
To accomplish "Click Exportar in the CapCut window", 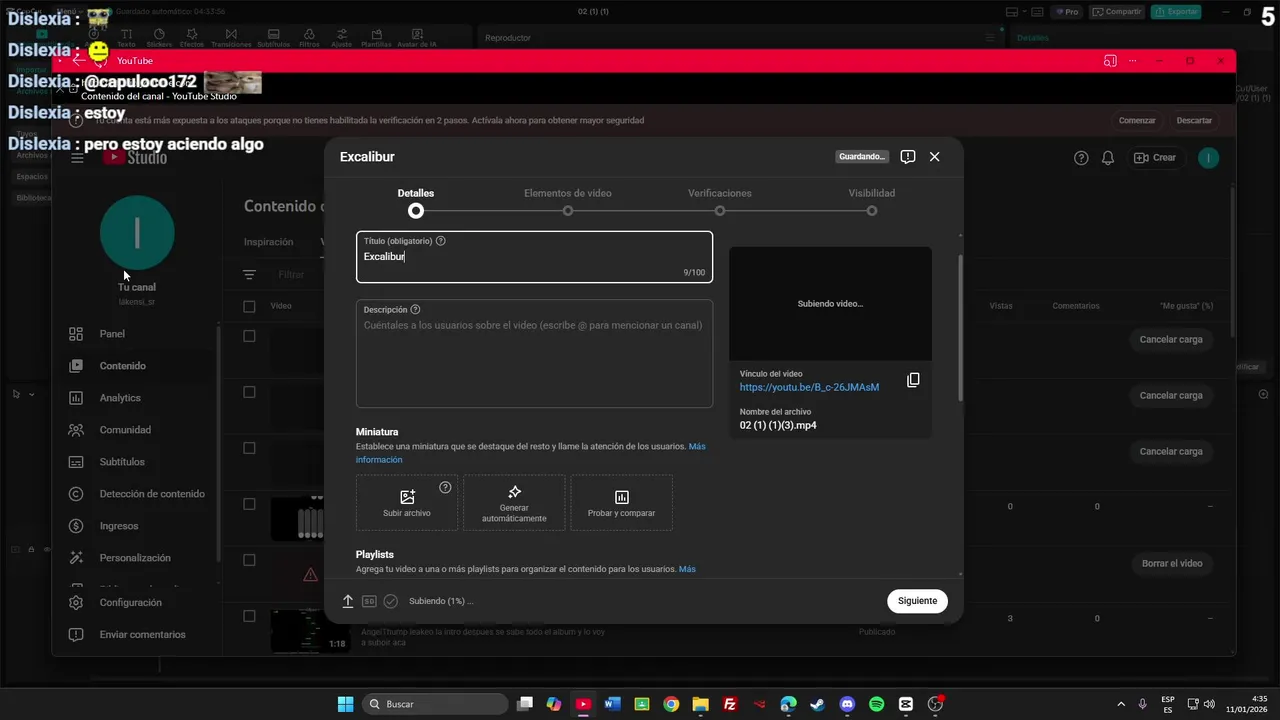I will click(1175, 12).
